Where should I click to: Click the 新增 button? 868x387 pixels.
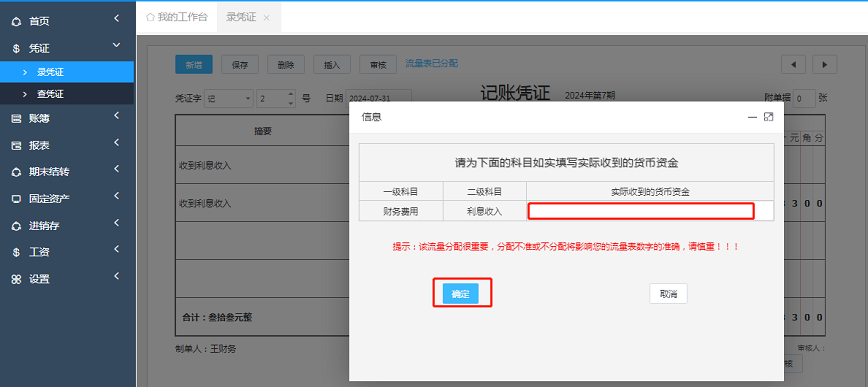(x=194, y=65)
